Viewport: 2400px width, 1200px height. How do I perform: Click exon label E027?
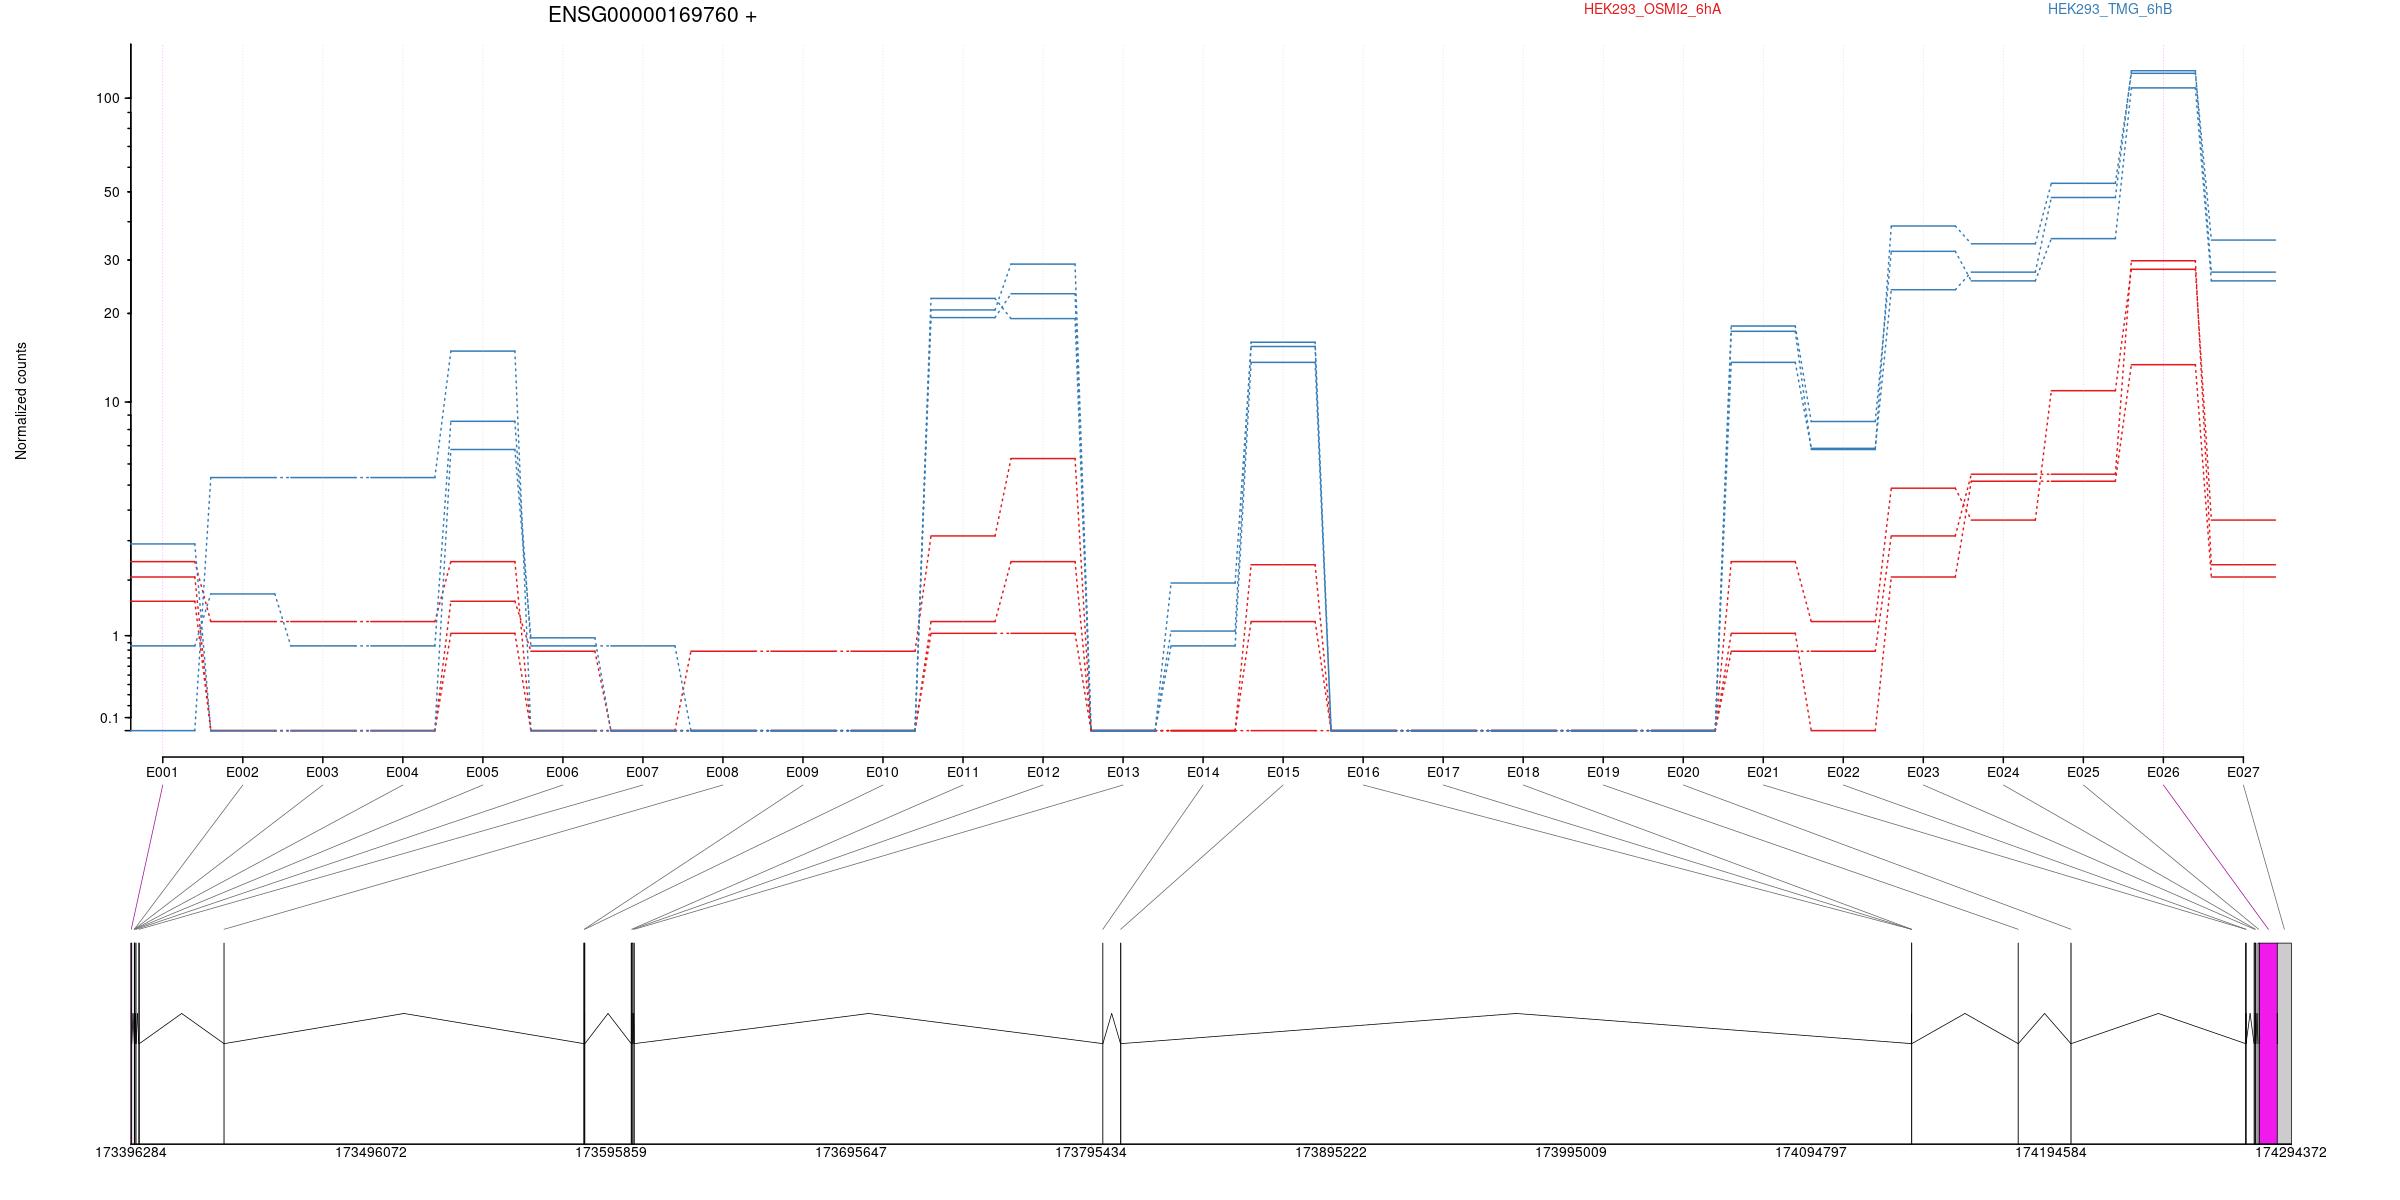[x=2243, y=772]
